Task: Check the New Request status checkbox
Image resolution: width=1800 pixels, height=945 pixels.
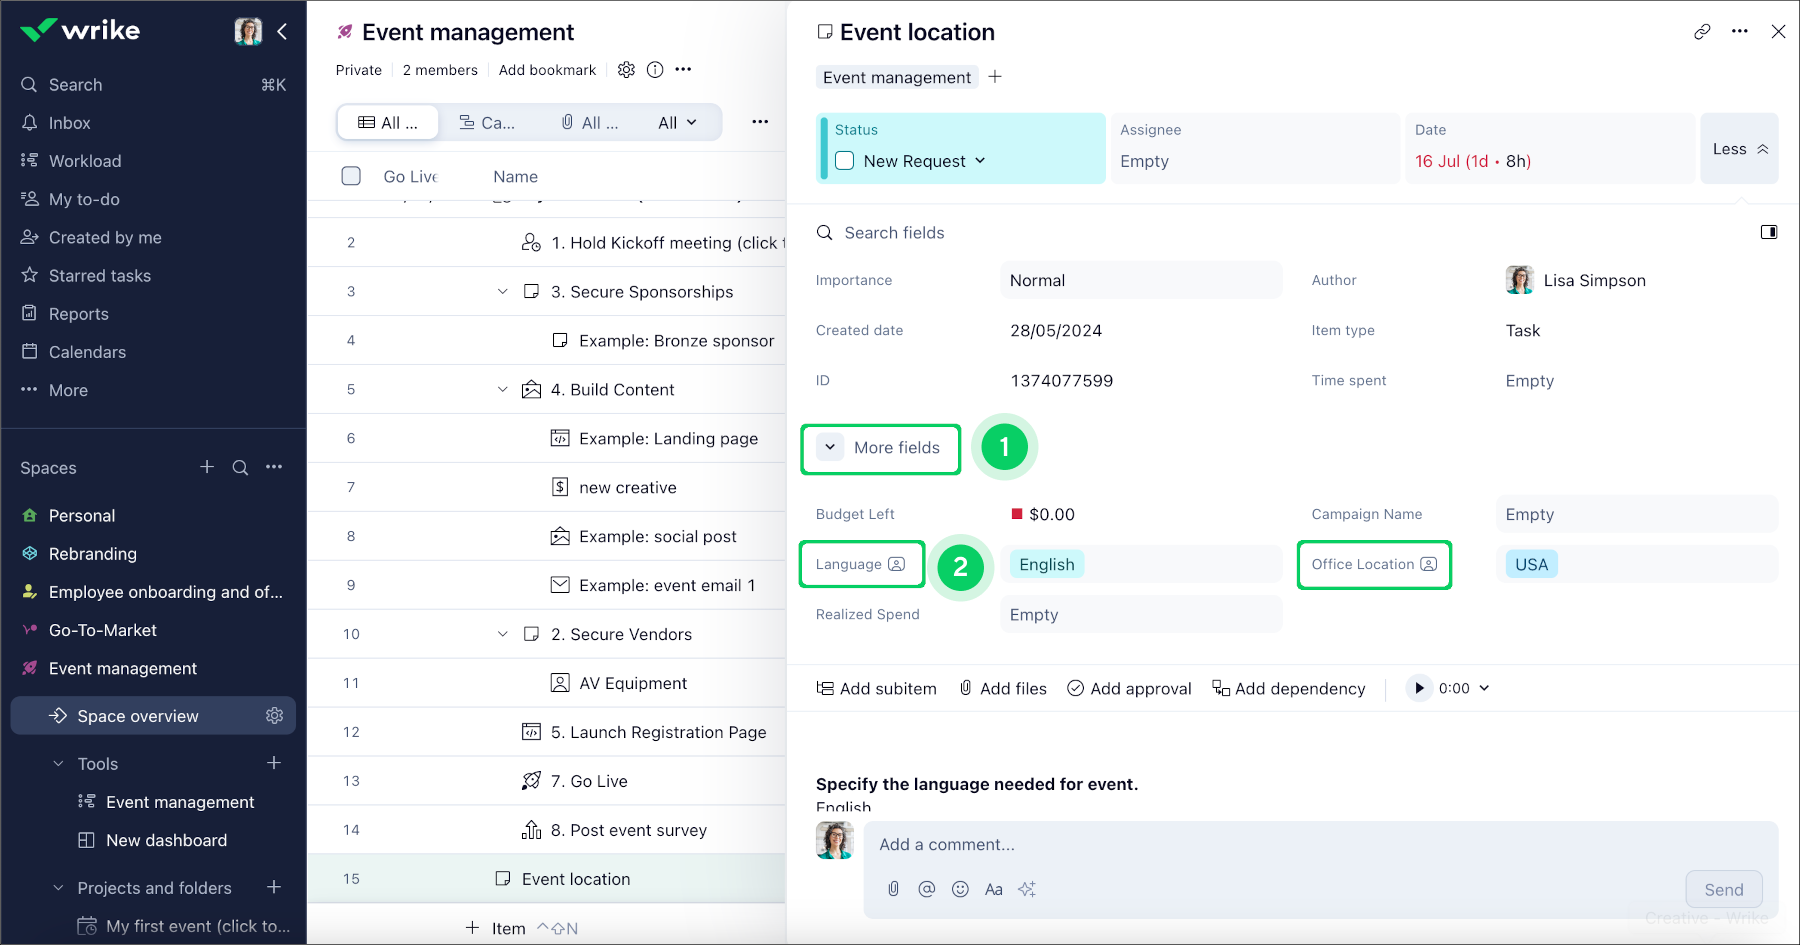Action: pyautogui.click(x=844, y=160)
